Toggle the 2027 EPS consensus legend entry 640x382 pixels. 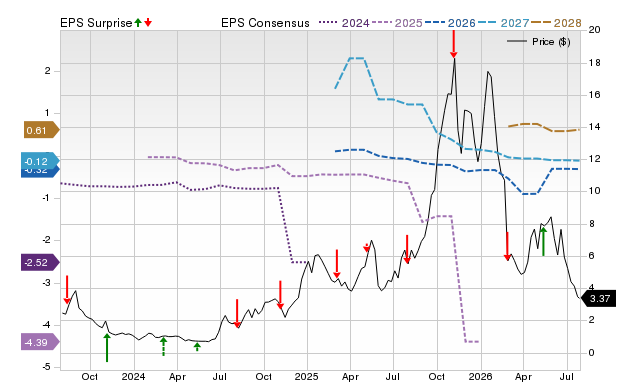[503, 23]
